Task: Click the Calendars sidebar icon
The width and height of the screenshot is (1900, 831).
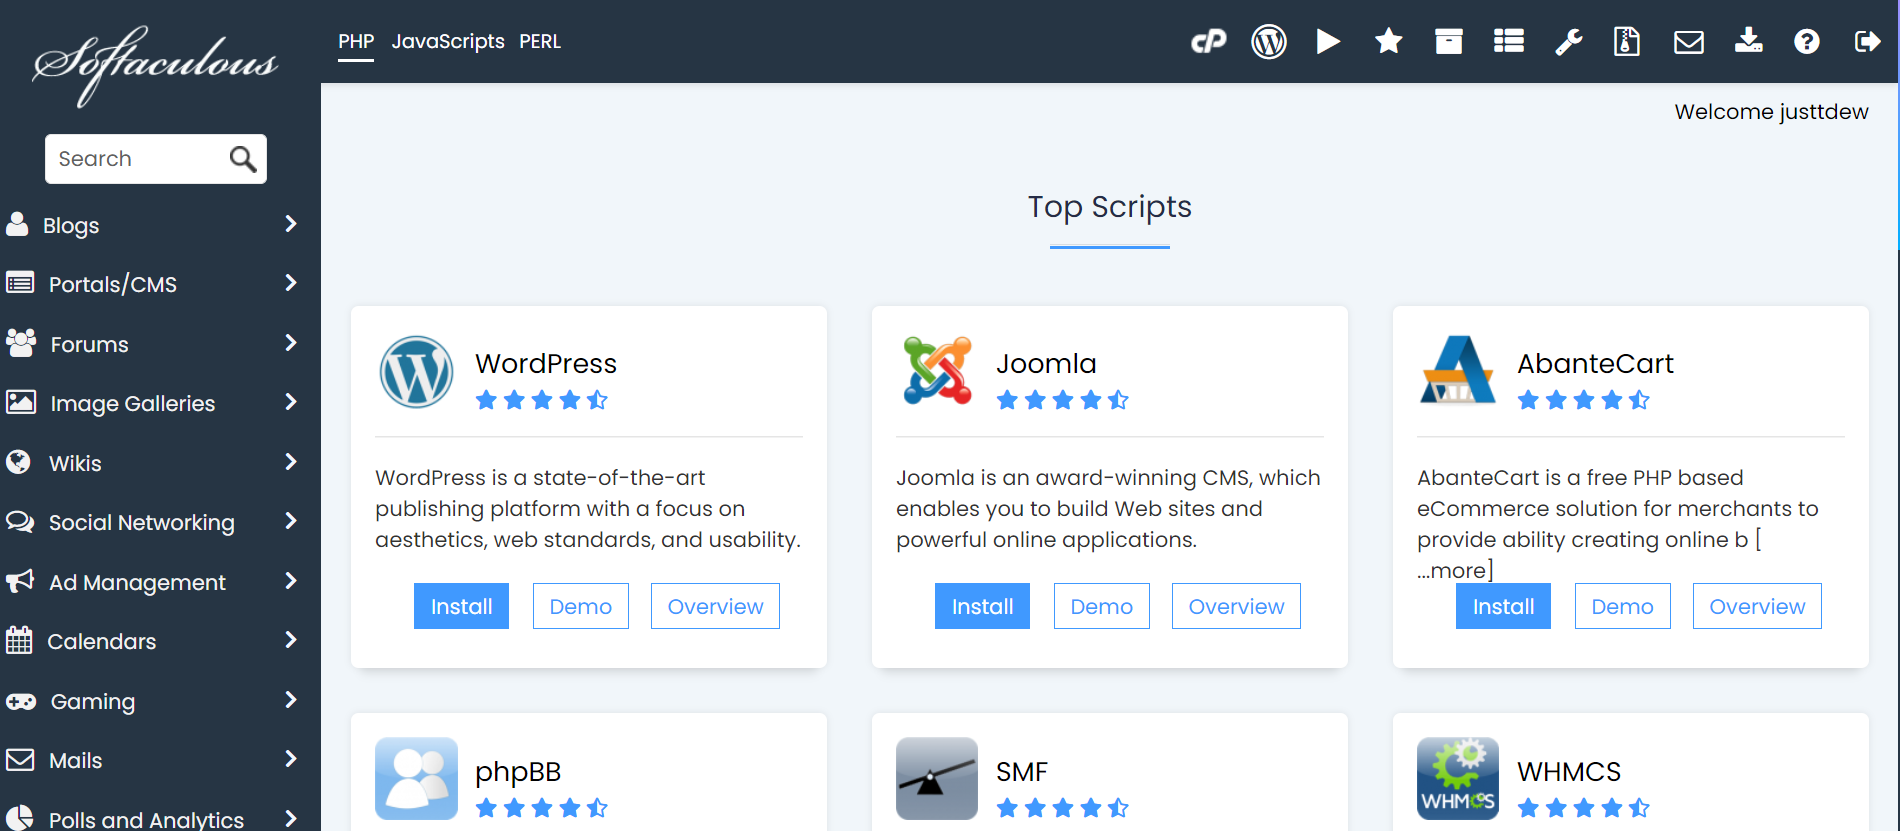Action: pos(19,640)
